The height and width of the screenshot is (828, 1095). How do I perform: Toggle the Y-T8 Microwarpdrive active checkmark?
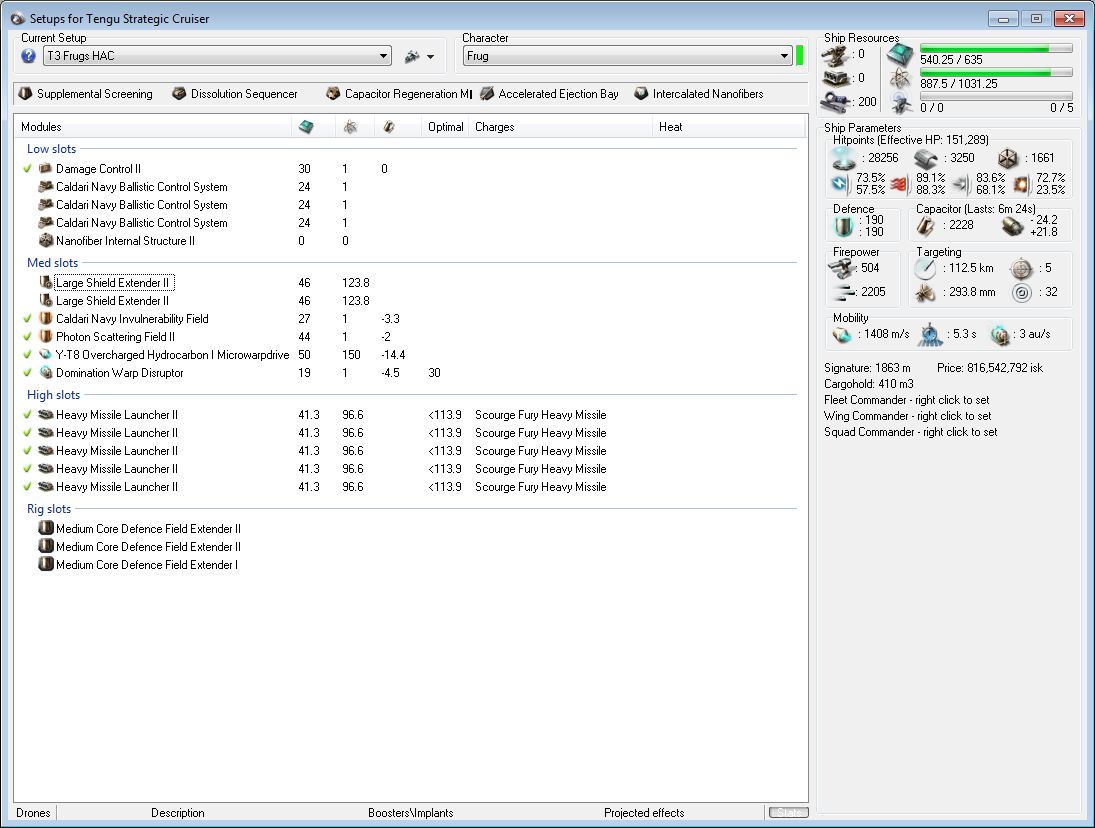27,355
